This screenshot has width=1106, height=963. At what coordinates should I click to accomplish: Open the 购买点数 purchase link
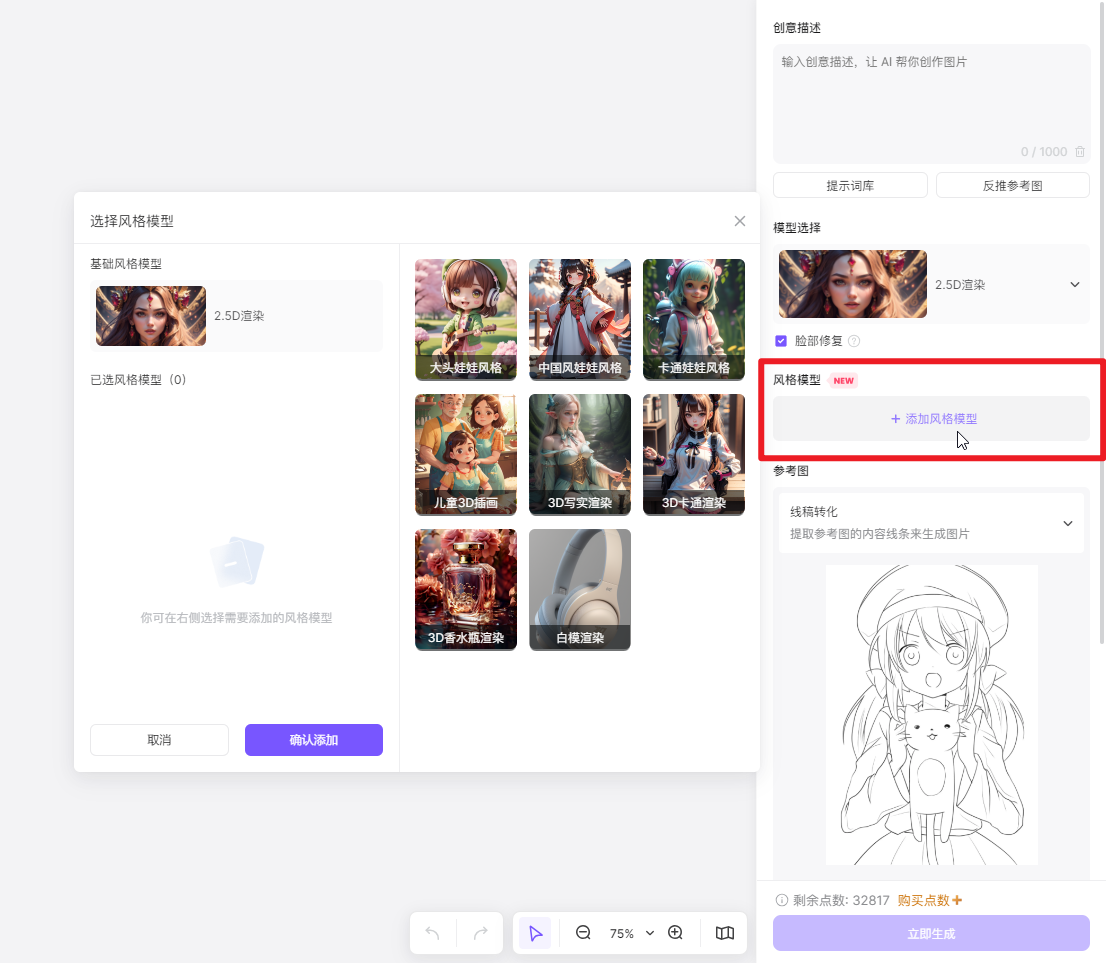(x=930, y=900)
